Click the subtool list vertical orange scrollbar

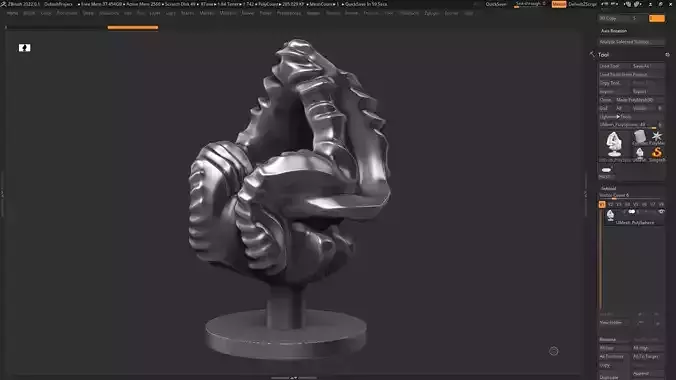tap(601, 259)
